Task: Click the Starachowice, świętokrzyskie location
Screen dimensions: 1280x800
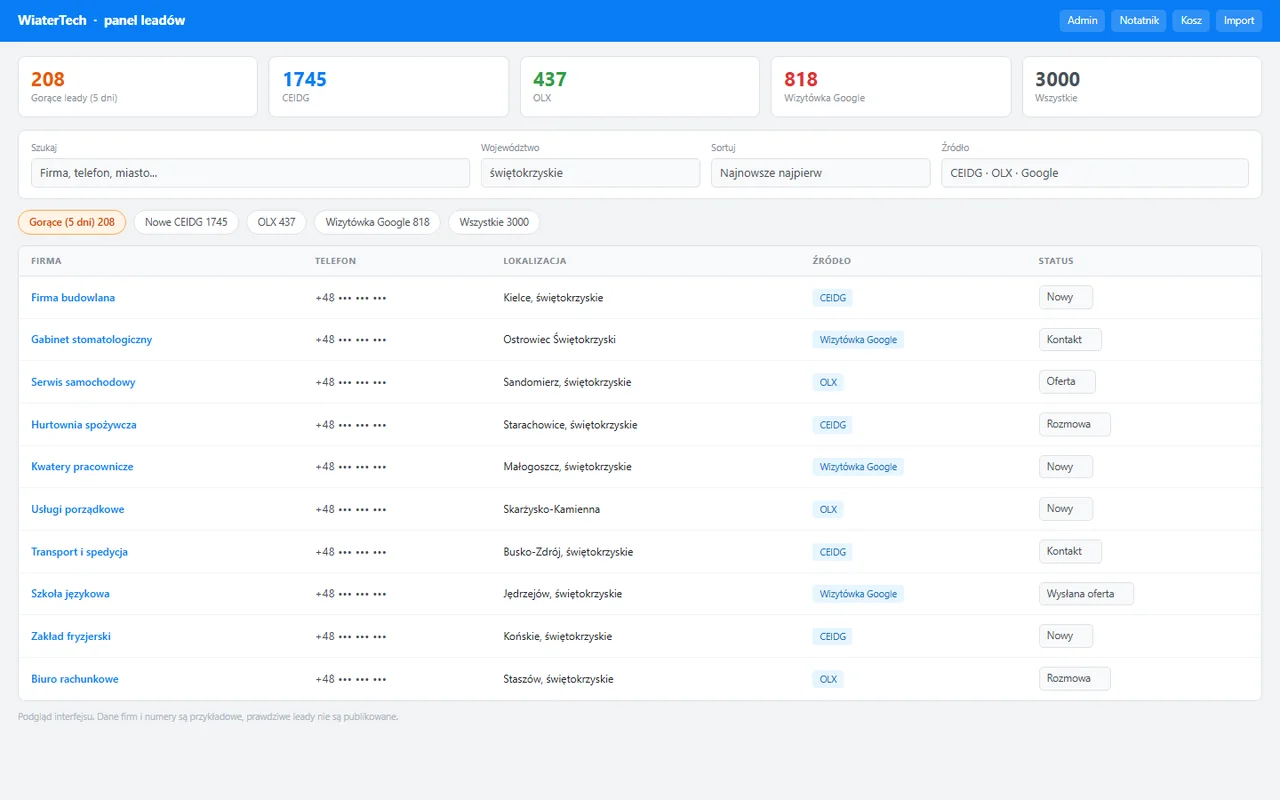Action: (x=570, y=425)
